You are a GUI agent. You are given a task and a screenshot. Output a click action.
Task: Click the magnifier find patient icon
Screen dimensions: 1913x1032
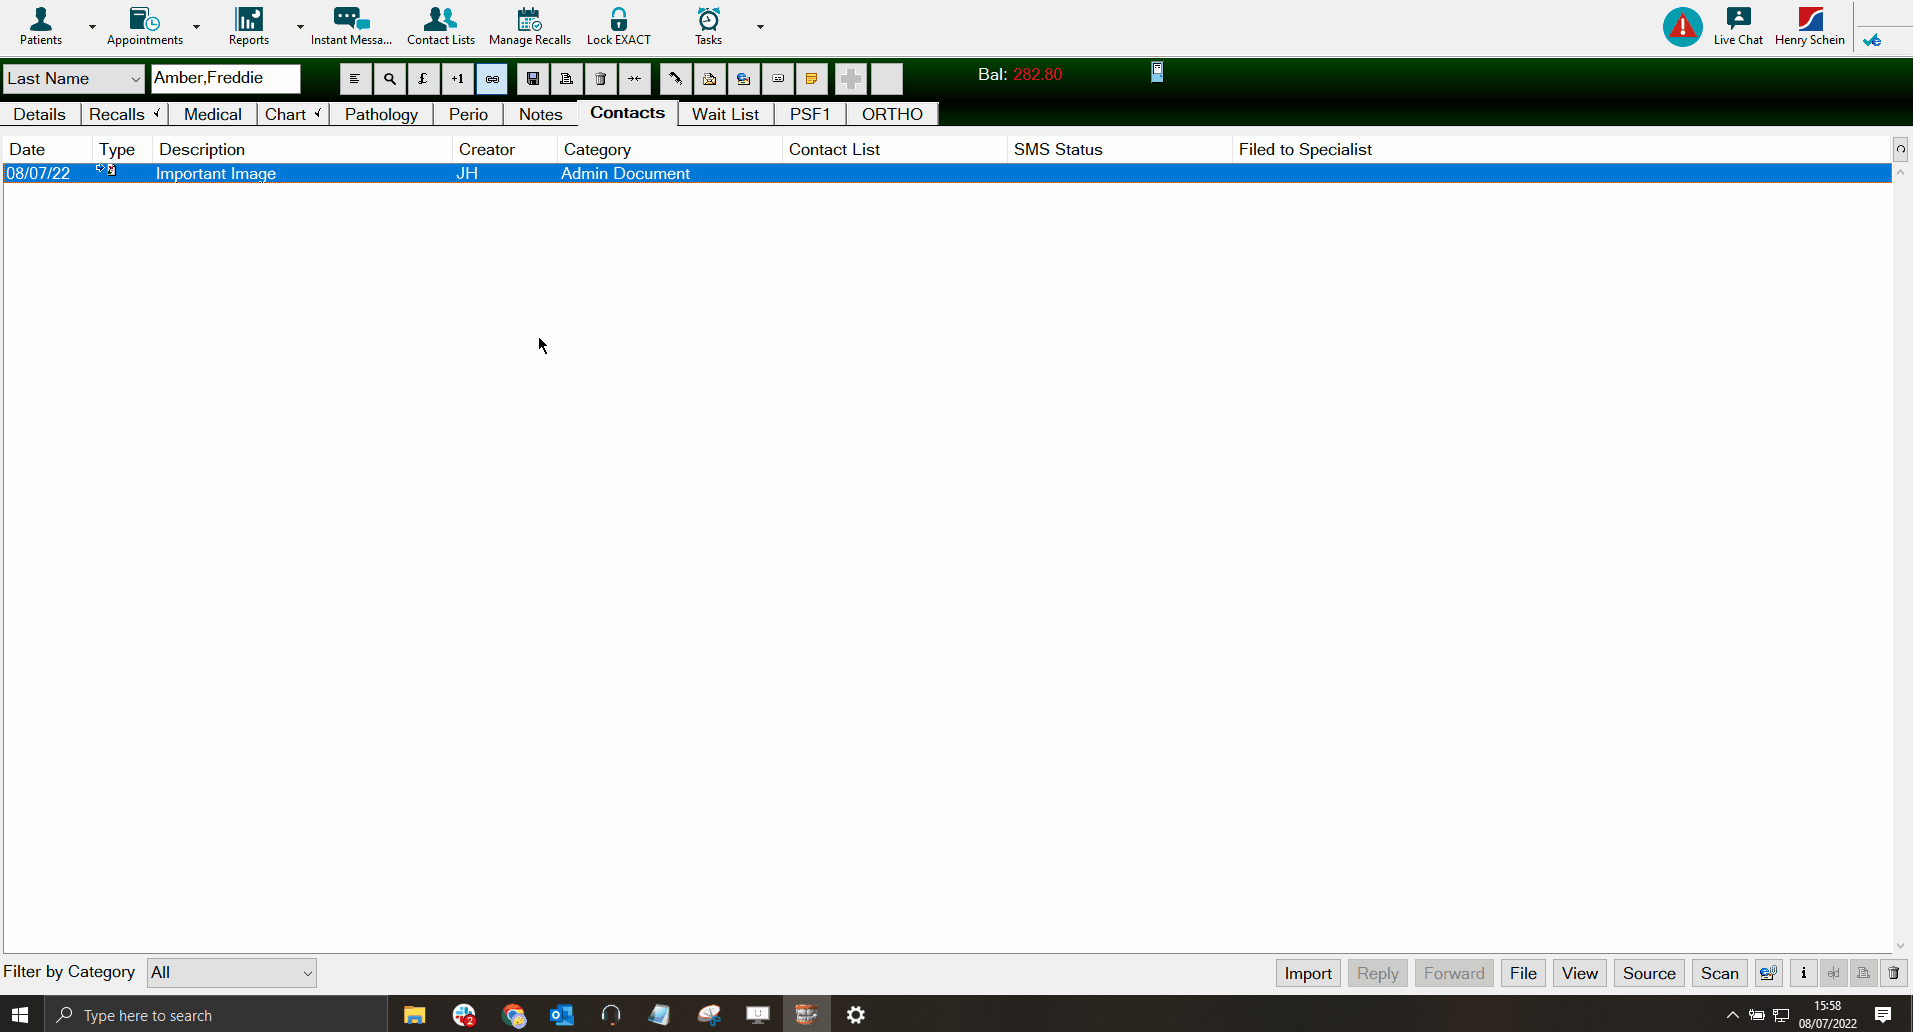389,79
